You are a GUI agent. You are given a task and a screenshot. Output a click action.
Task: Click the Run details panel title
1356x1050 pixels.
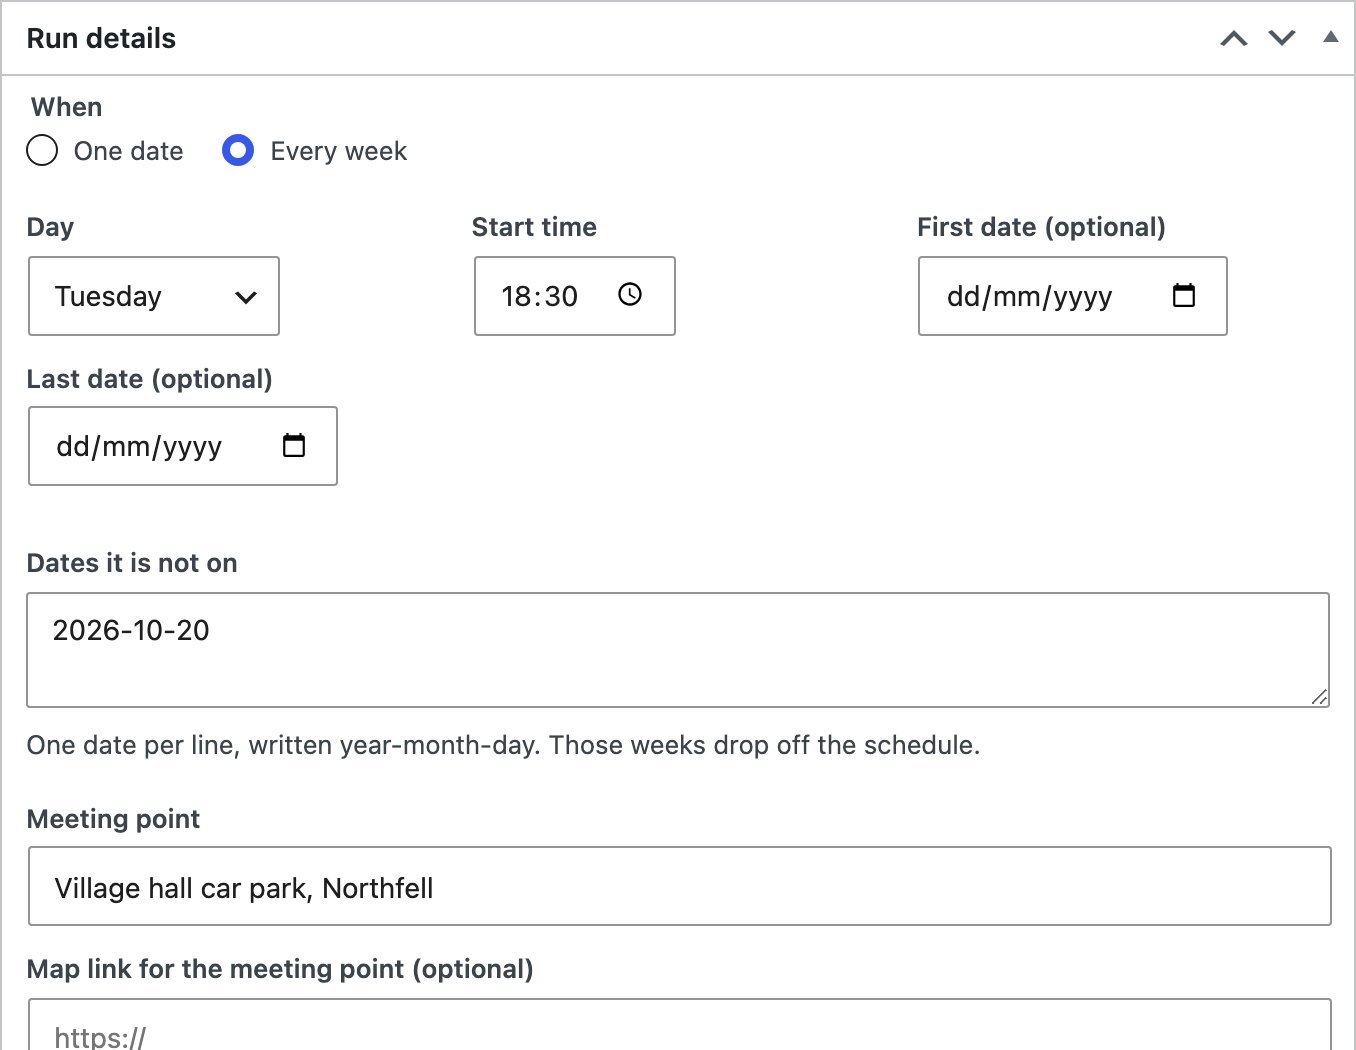click(x=101, y=38)
